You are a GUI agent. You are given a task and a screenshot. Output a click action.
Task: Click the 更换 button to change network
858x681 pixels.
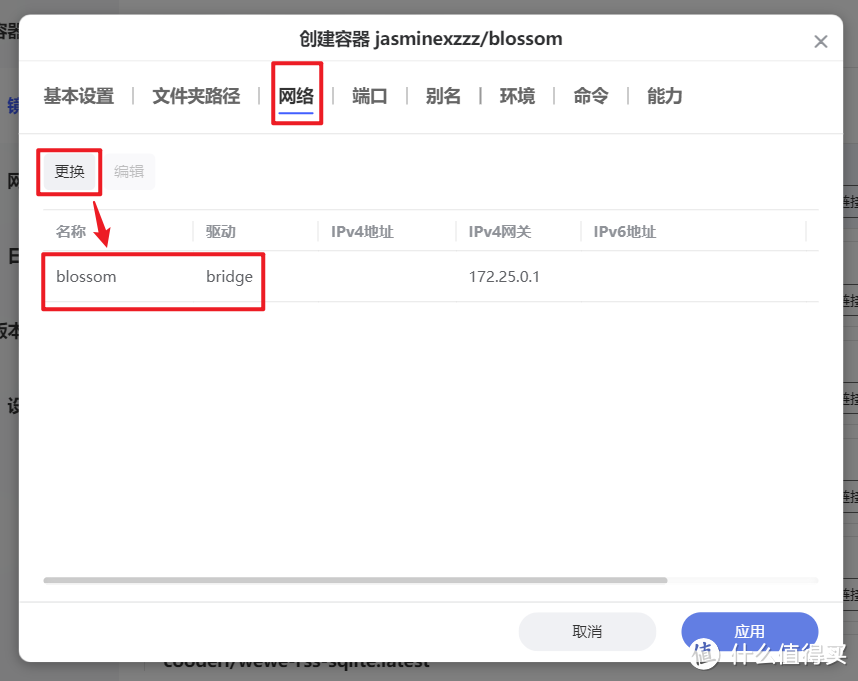pos(69,171)
